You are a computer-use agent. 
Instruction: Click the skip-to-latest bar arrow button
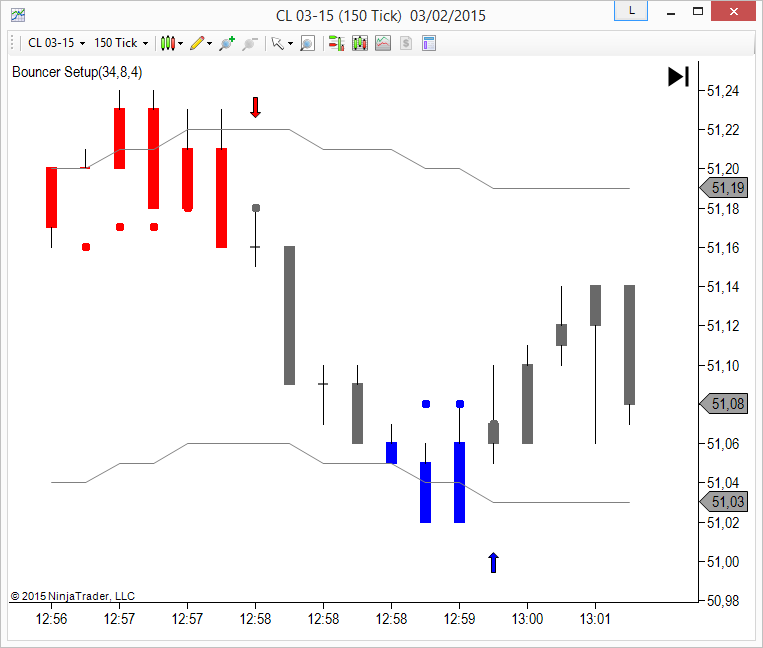(x=678, y=77)
